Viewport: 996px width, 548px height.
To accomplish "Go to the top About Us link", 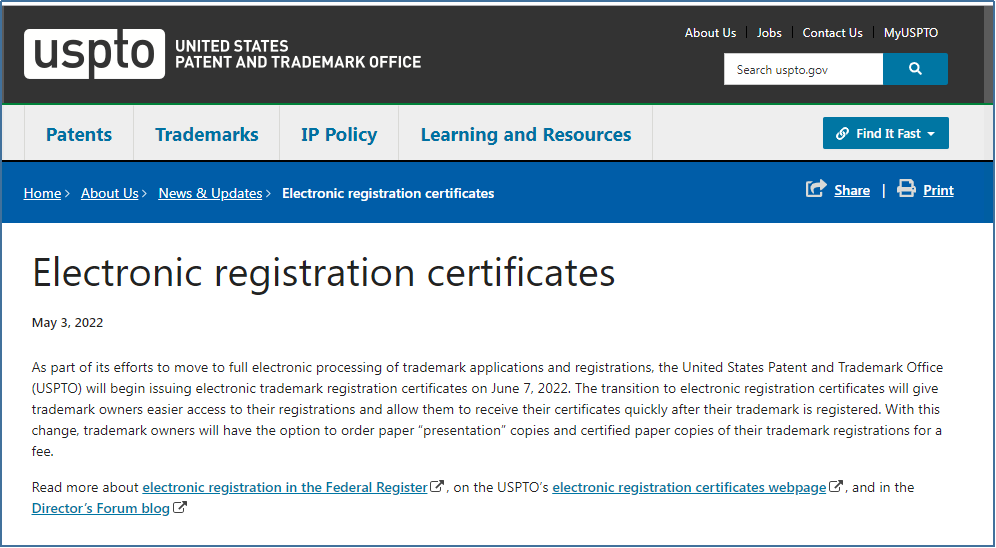I will coord(710,33).
